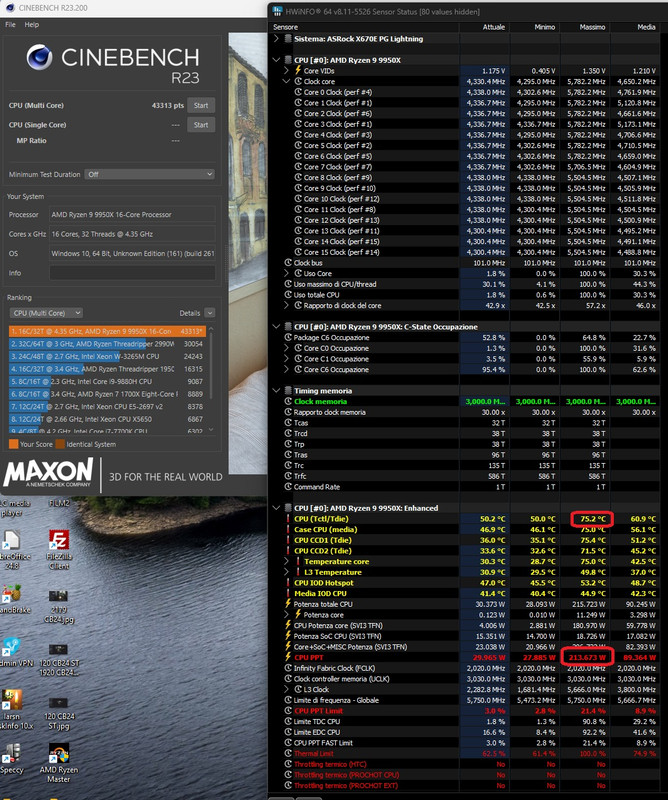Launch AMD Ryzen Master from desktop
The height and width of the screenshot is (800, 668).
click(x=58, y=763)
